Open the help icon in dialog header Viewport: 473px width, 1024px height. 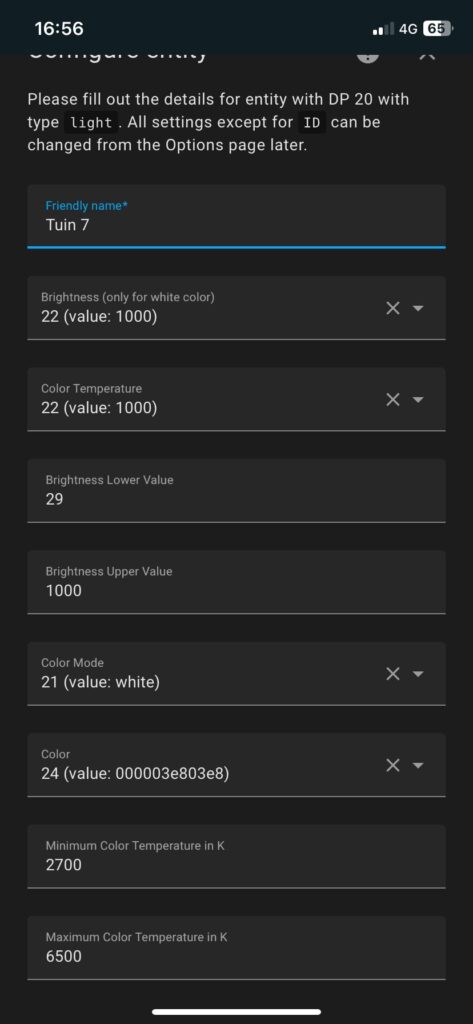[x=368, y=57]
